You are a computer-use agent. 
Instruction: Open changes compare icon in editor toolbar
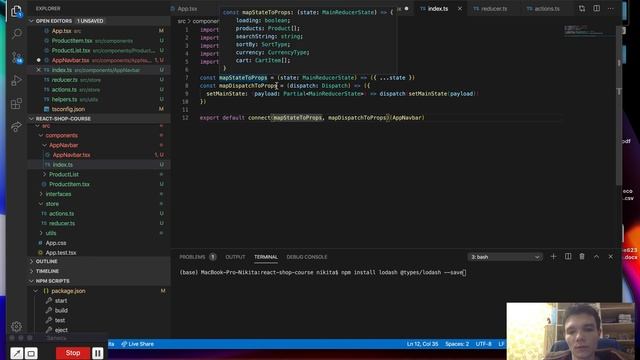point(582,8)
